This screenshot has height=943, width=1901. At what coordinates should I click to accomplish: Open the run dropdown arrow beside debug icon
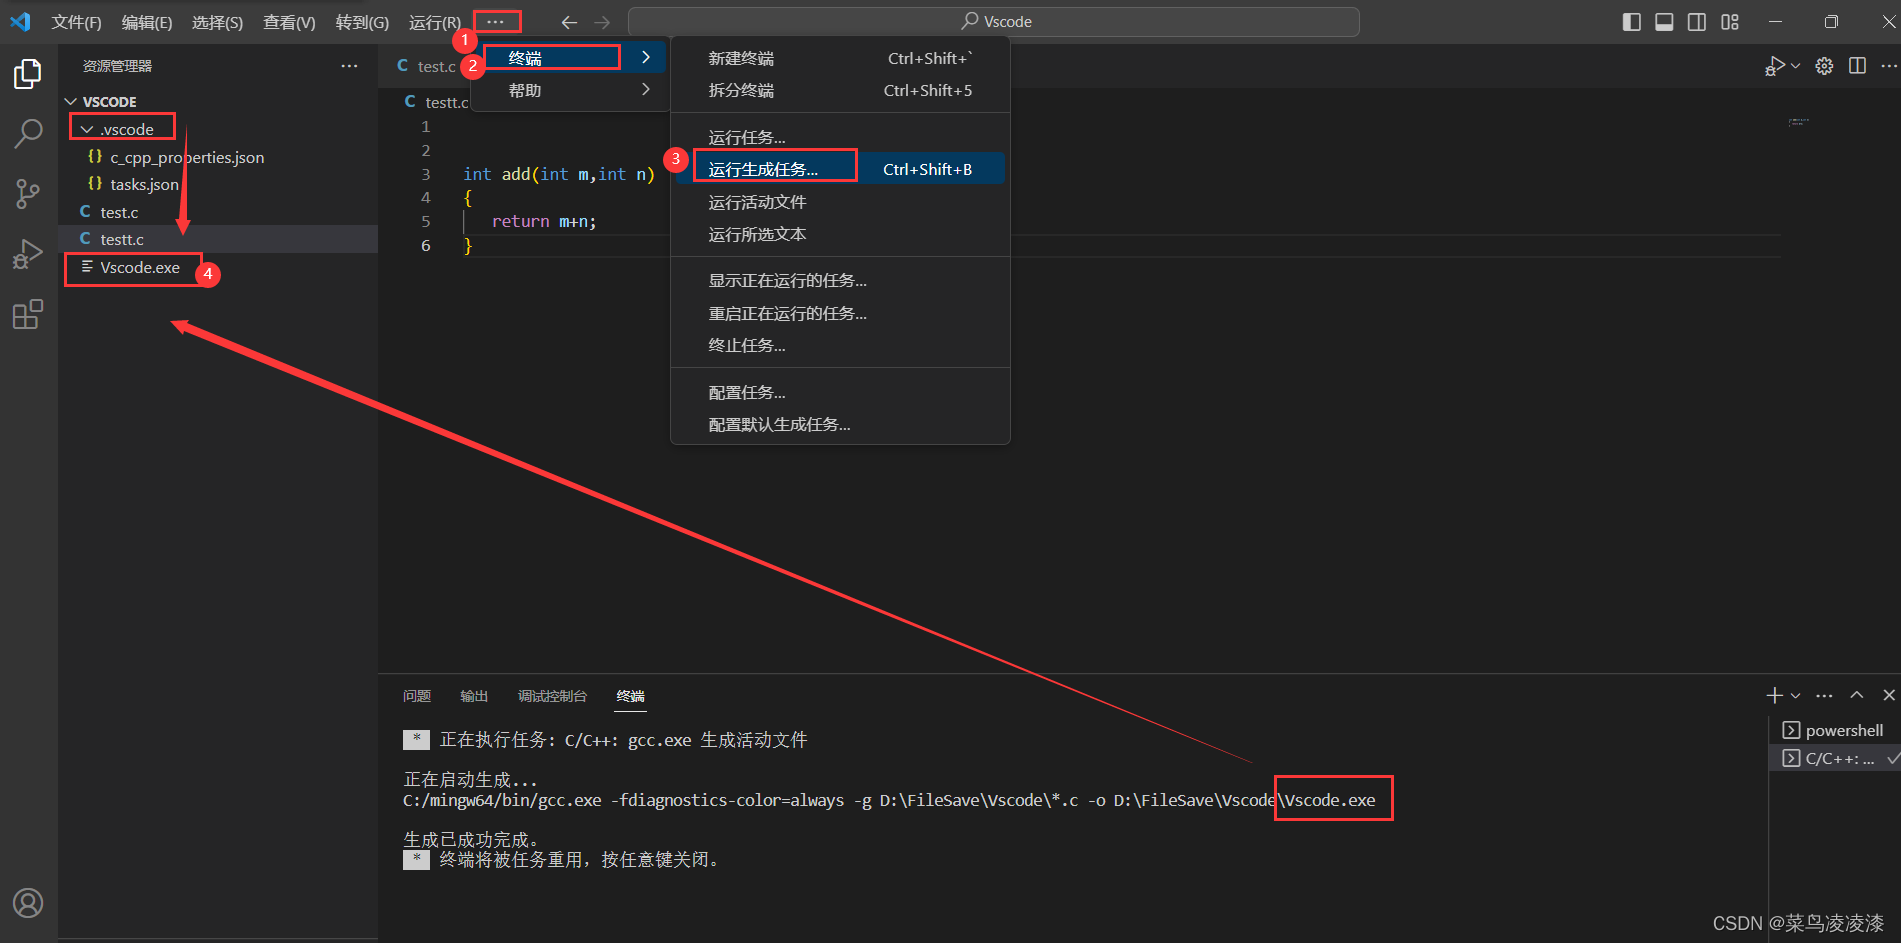[1795, 66]
